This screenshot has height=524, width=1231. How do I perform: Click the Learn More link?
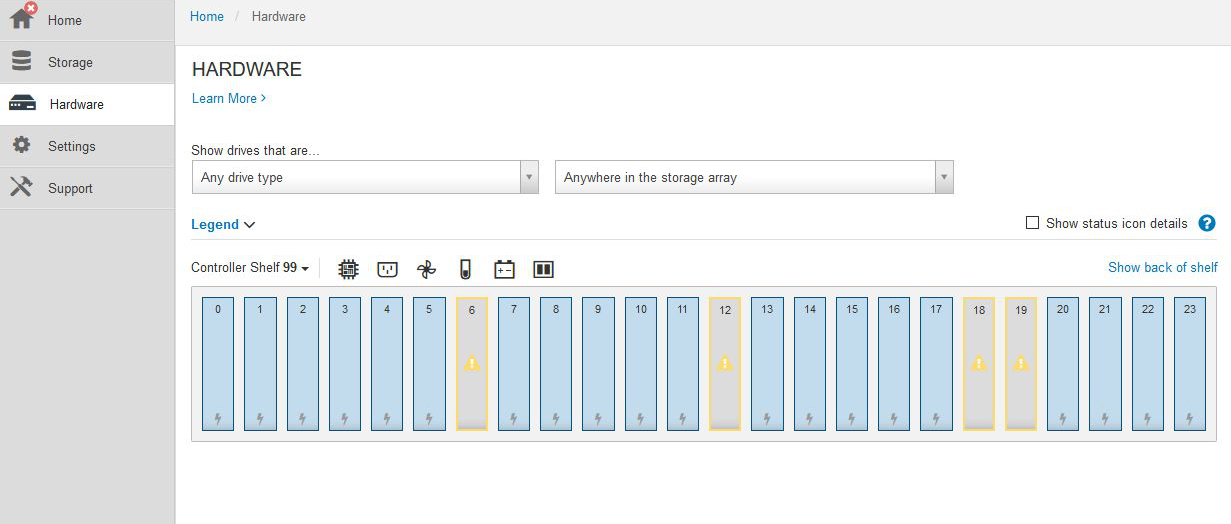pyautogui.click(x=229, y=98)
